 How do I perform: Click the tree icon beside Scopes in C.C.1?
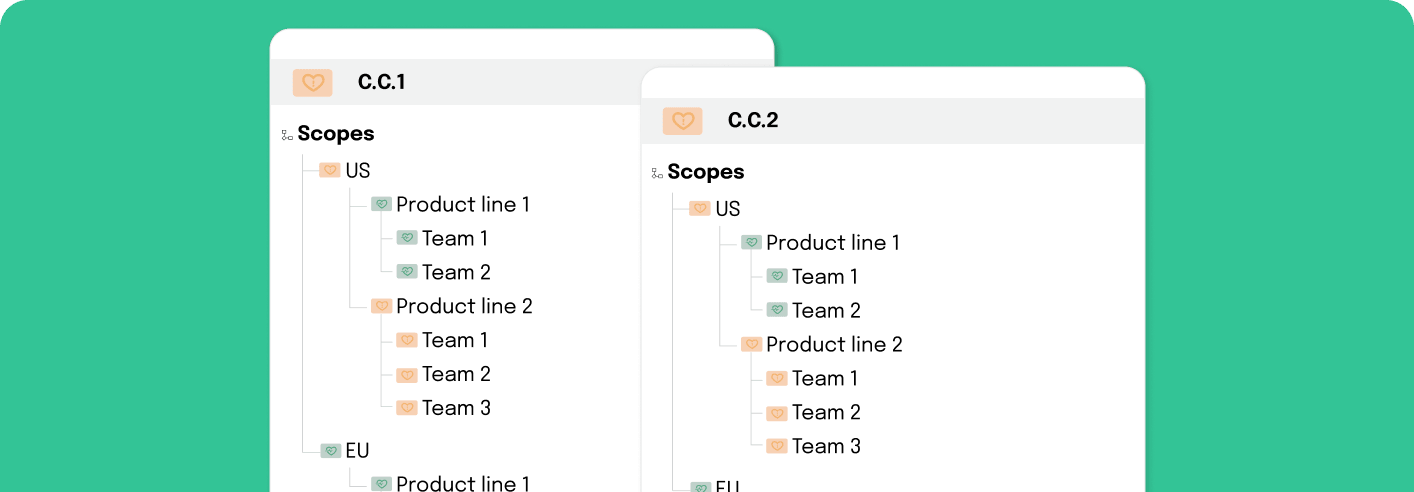click(287, 134)
